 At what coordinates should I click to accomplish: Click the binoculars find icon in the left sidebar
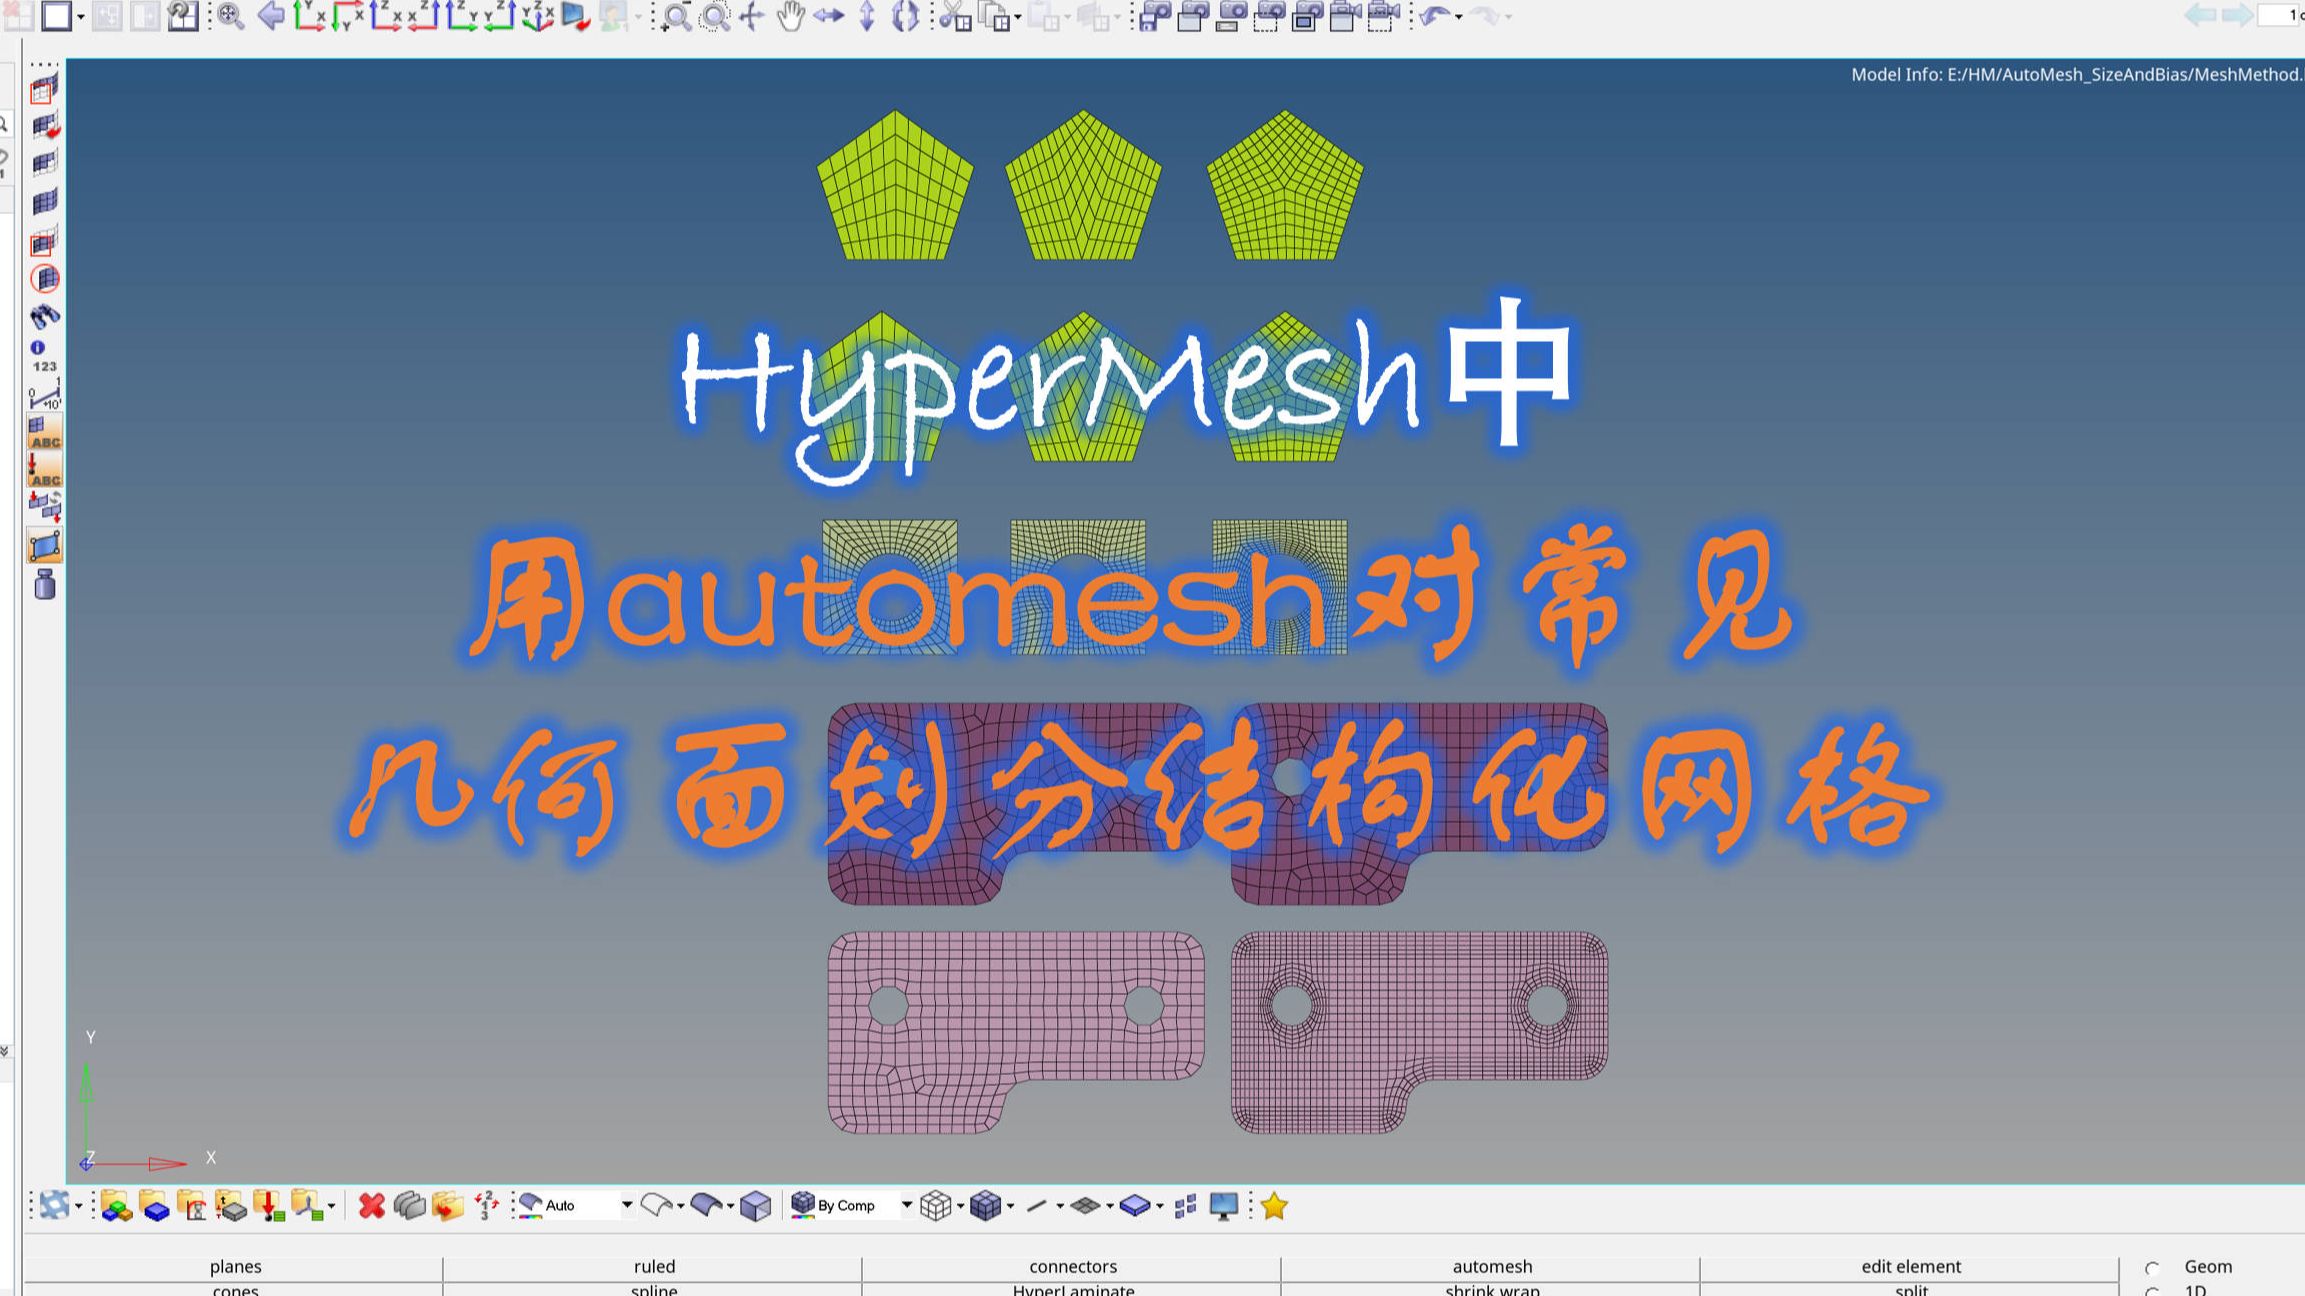[45, 317]
